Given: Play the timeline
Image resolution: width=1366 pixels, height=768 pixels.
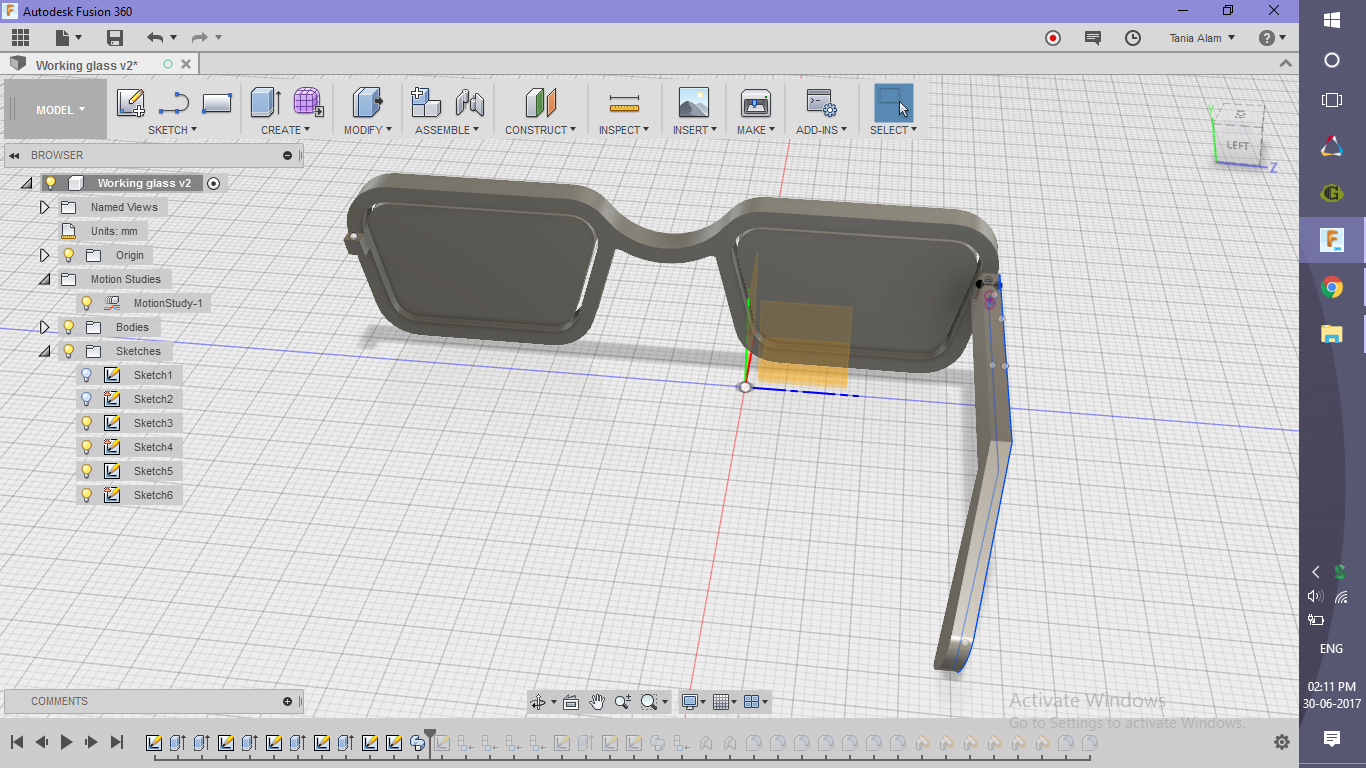Looking at the screenshot, I should (66, 742).
